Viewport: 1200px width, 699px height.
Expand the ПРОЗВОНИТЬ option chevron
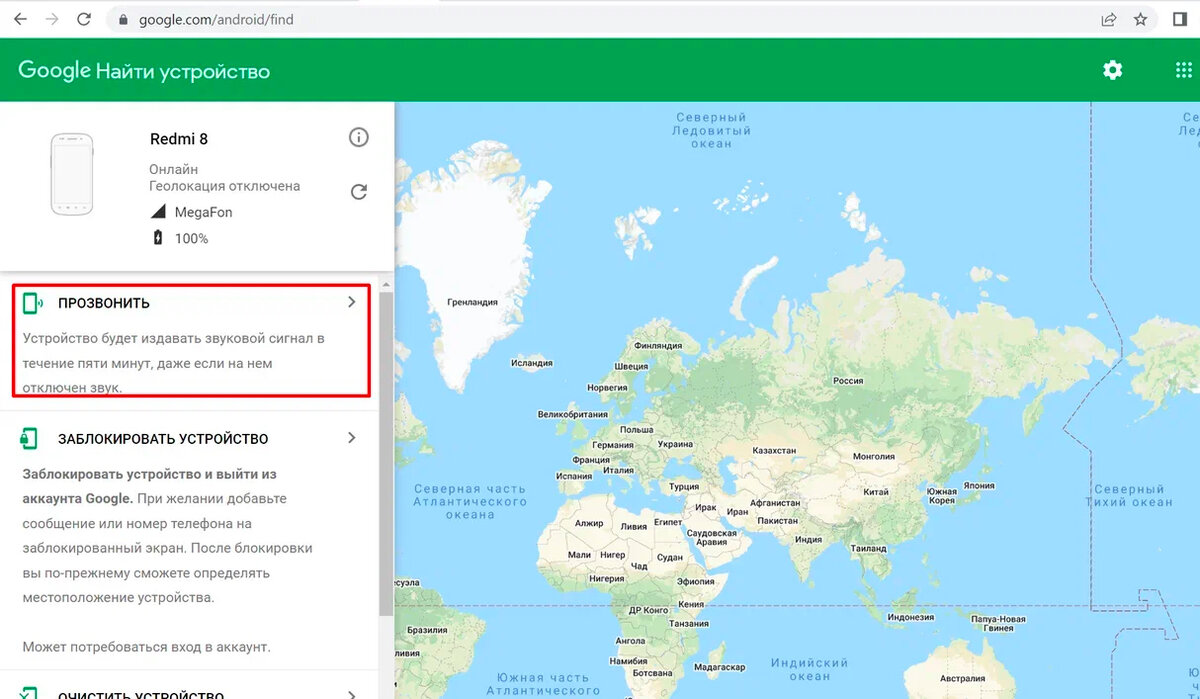[x=351, y=302]
